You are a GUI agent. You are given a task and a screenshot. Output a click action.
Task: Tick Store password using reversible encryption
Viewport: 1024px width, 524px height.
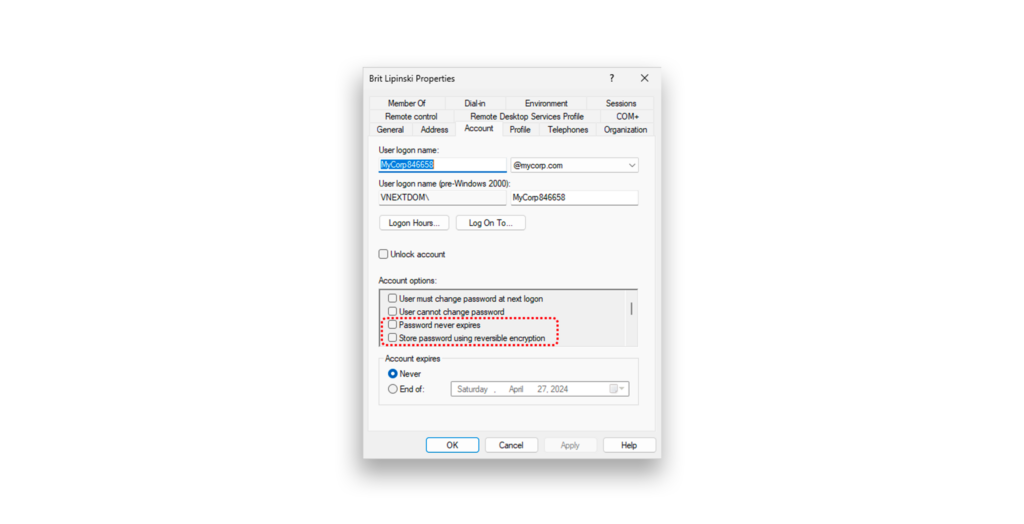392,338
